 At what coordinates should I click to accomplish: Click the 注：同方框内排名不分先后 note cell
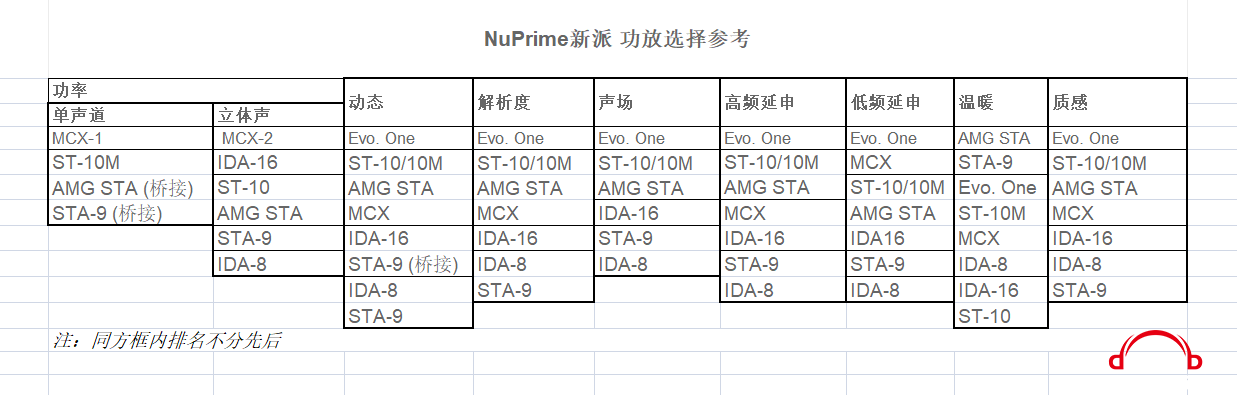point(167,340)
